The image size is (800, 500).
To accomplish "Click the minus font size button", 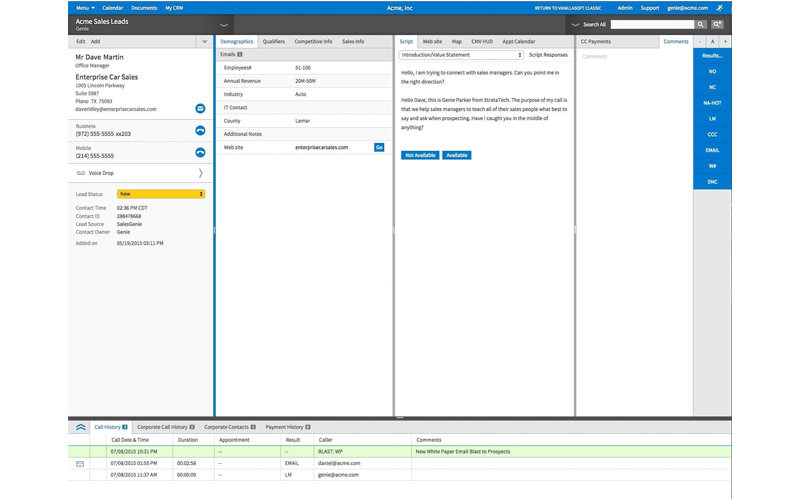I will tap(699, 42).
